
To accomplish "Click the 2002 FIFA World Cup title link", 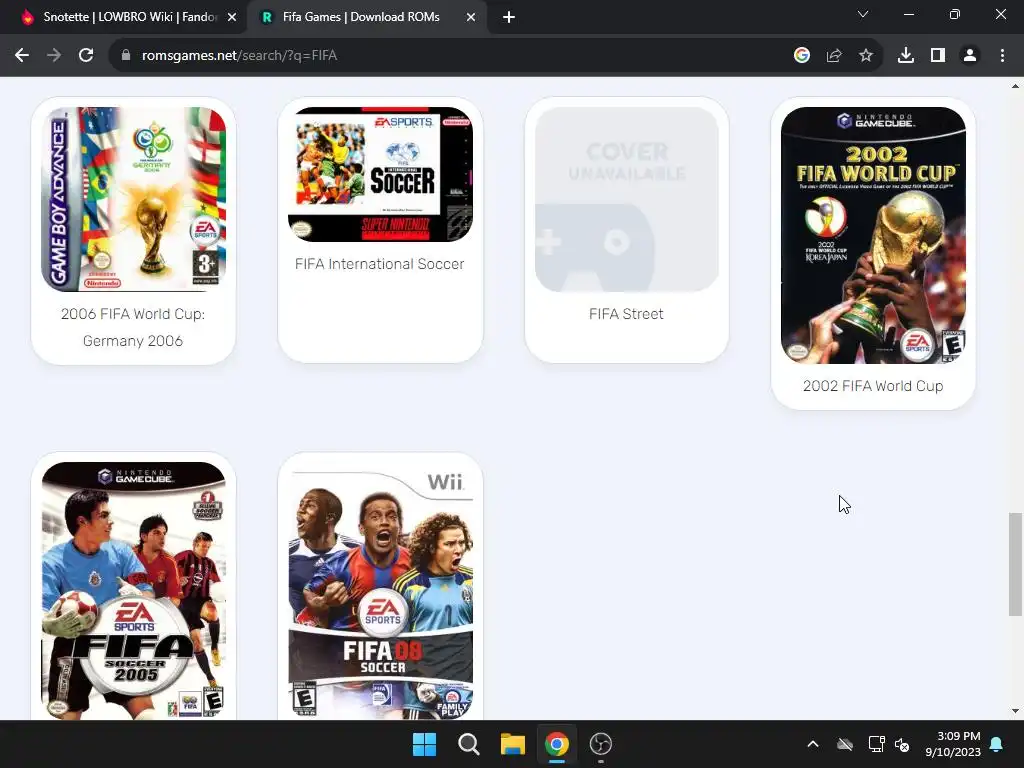I will (x=873, y=386).
